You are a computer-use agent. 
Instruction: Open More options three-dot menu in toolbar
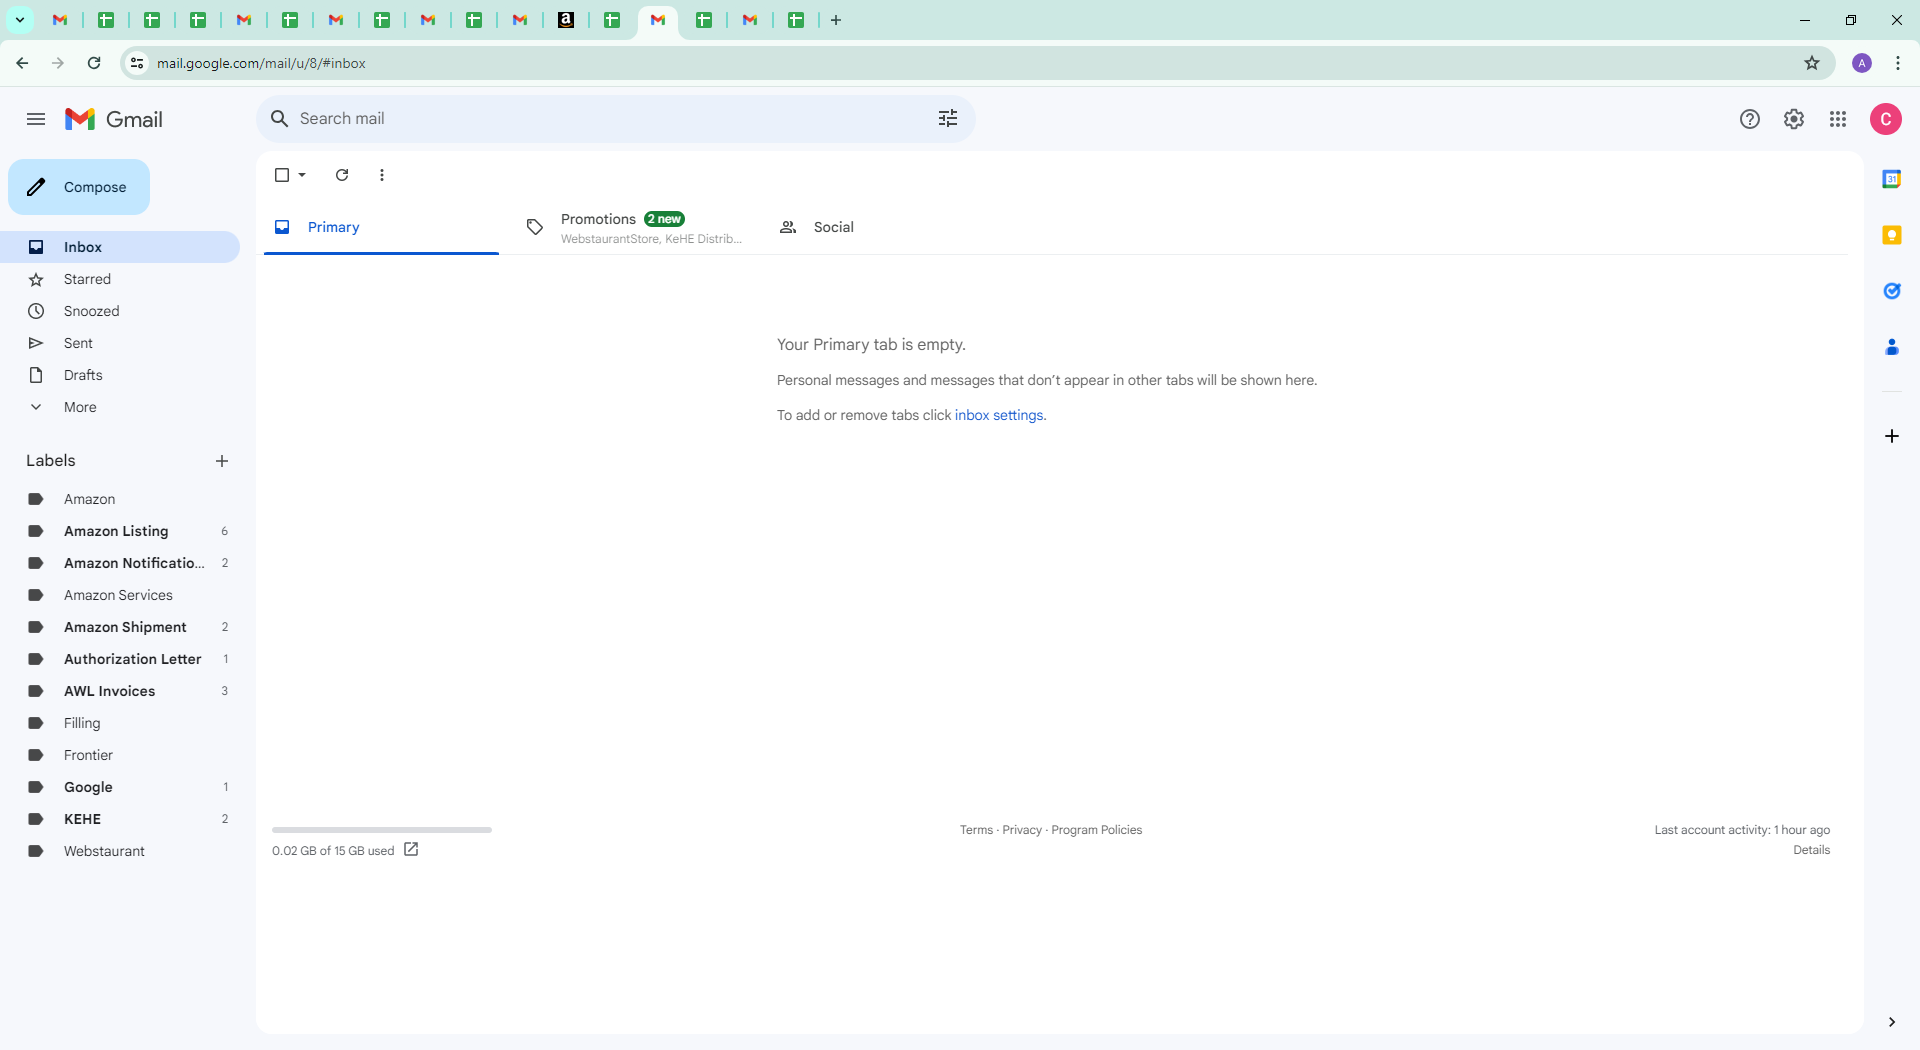click(x=382, y=175)
